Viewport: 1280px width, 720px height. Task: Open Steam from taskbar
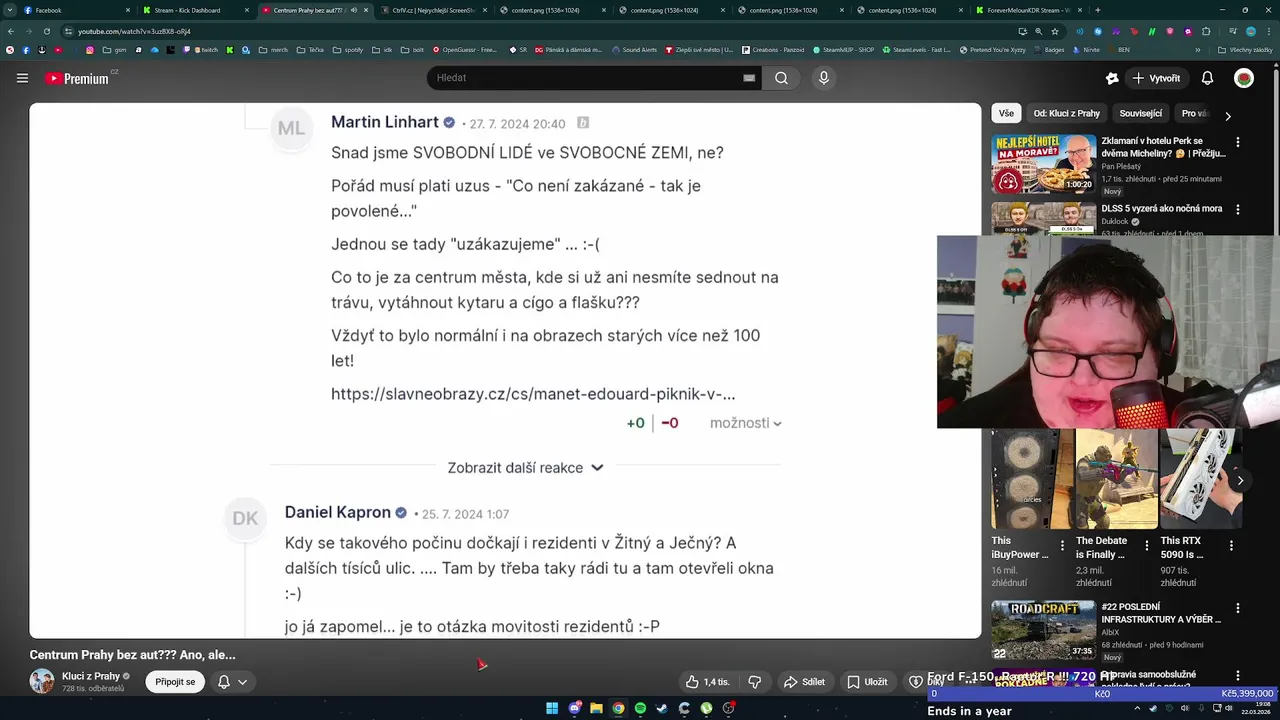coord(662,708)
